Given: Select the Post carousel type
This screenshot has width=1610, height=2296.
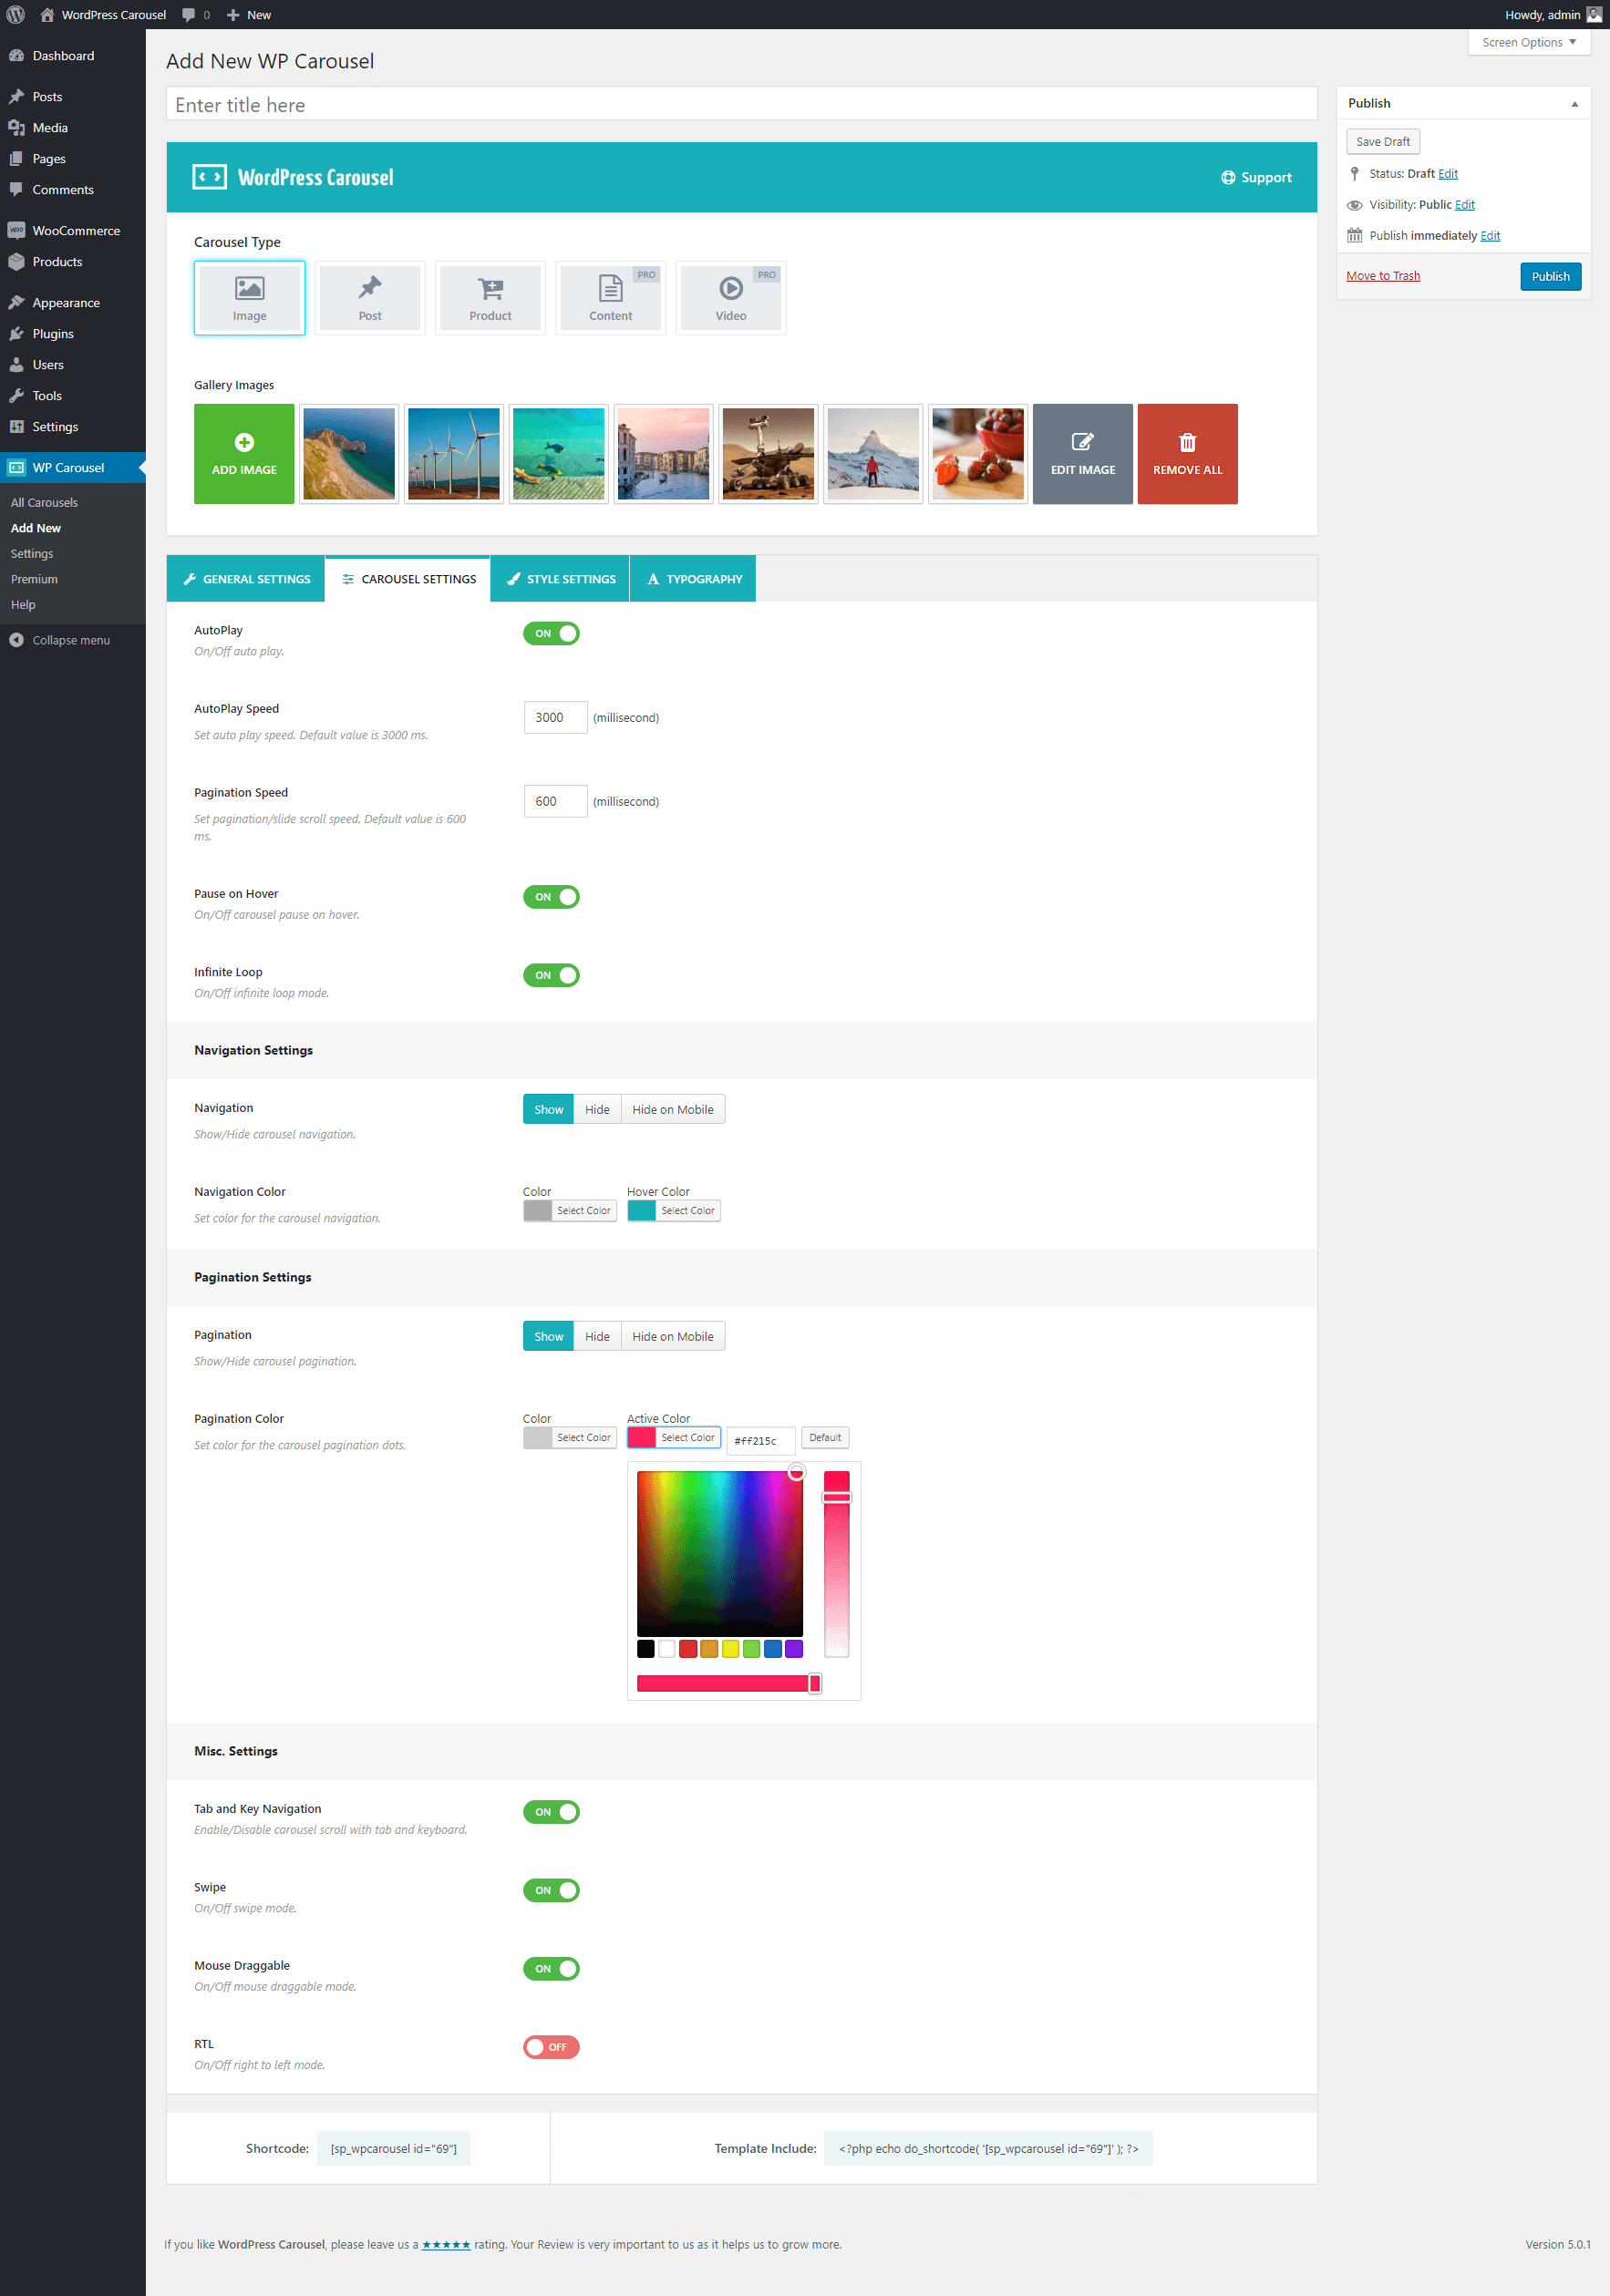Looking at the screenshot, I should [x=370, y=298].
